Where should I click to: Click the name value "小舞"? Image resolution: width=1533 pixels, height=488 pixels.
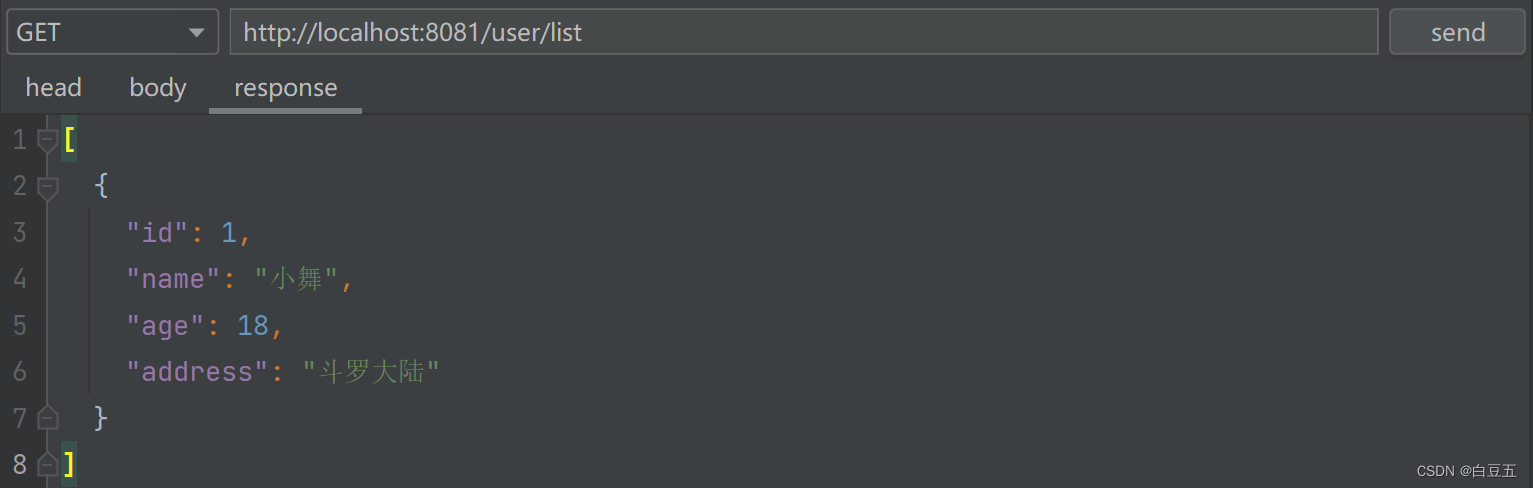(297, 280)
